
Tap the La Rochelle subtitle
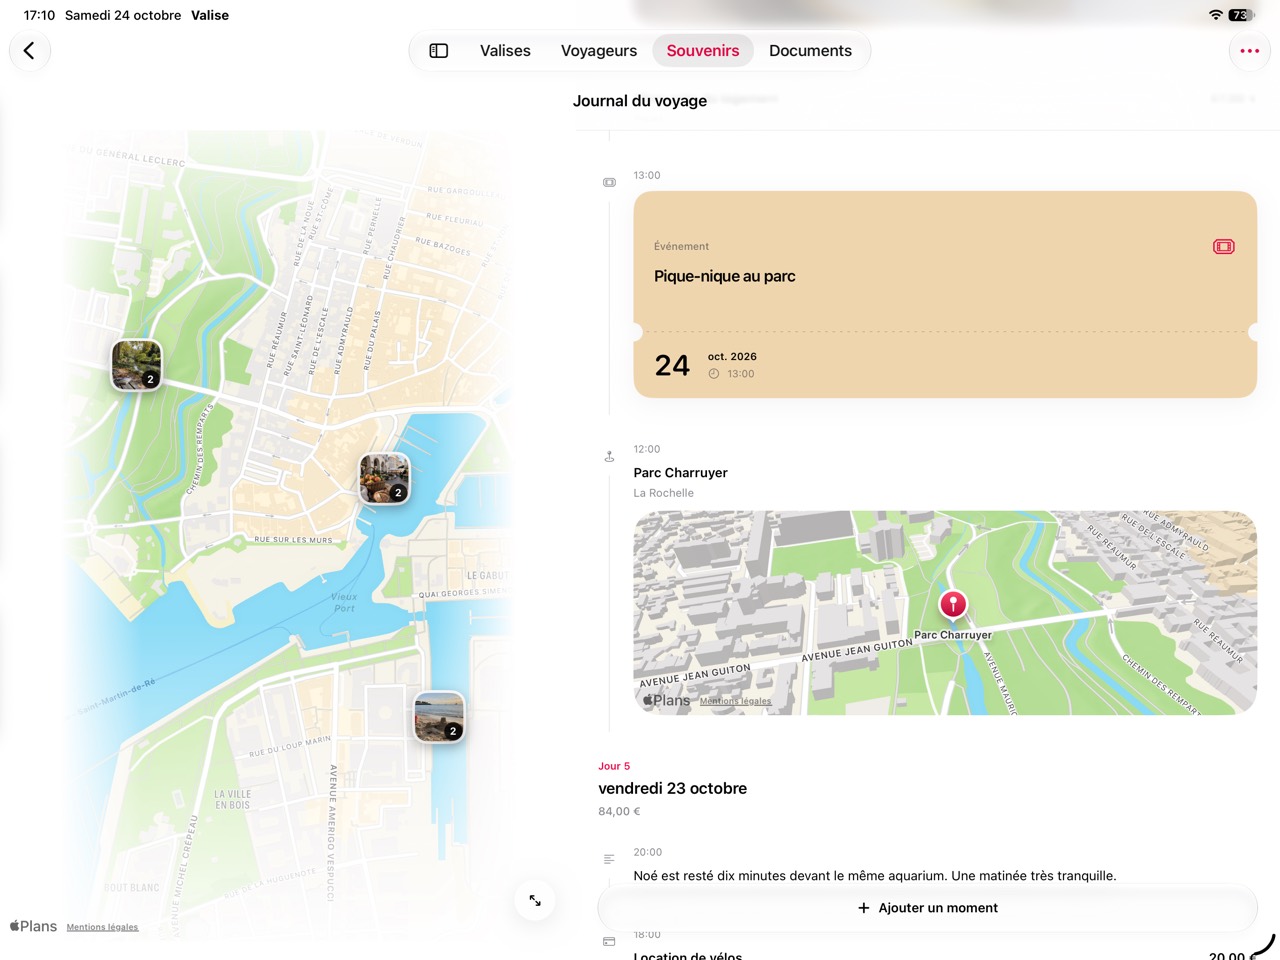(x=663, y=493)
